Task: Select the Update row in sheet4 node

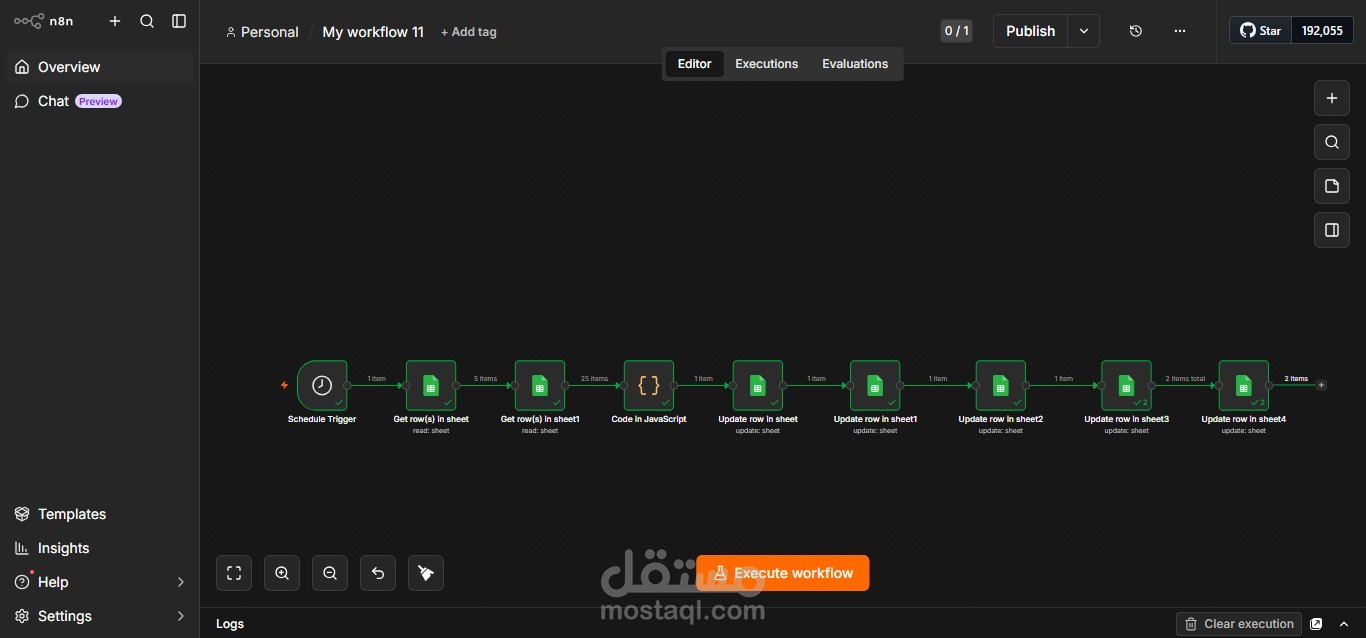Action: click(1244, 385)
